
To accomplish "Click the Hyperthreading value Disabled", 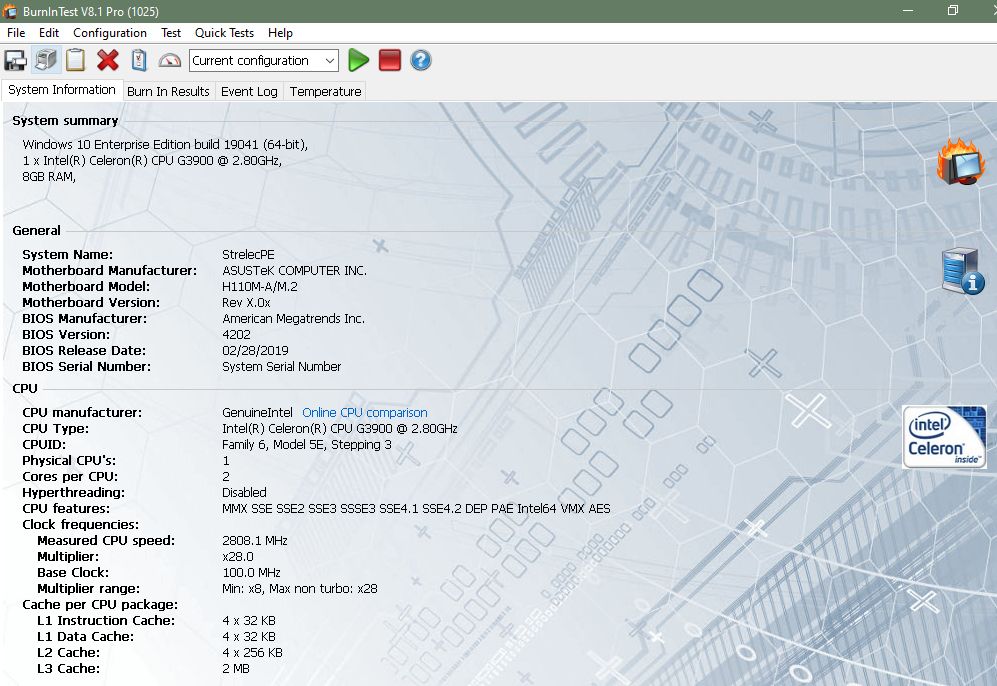I will [244, 493].
